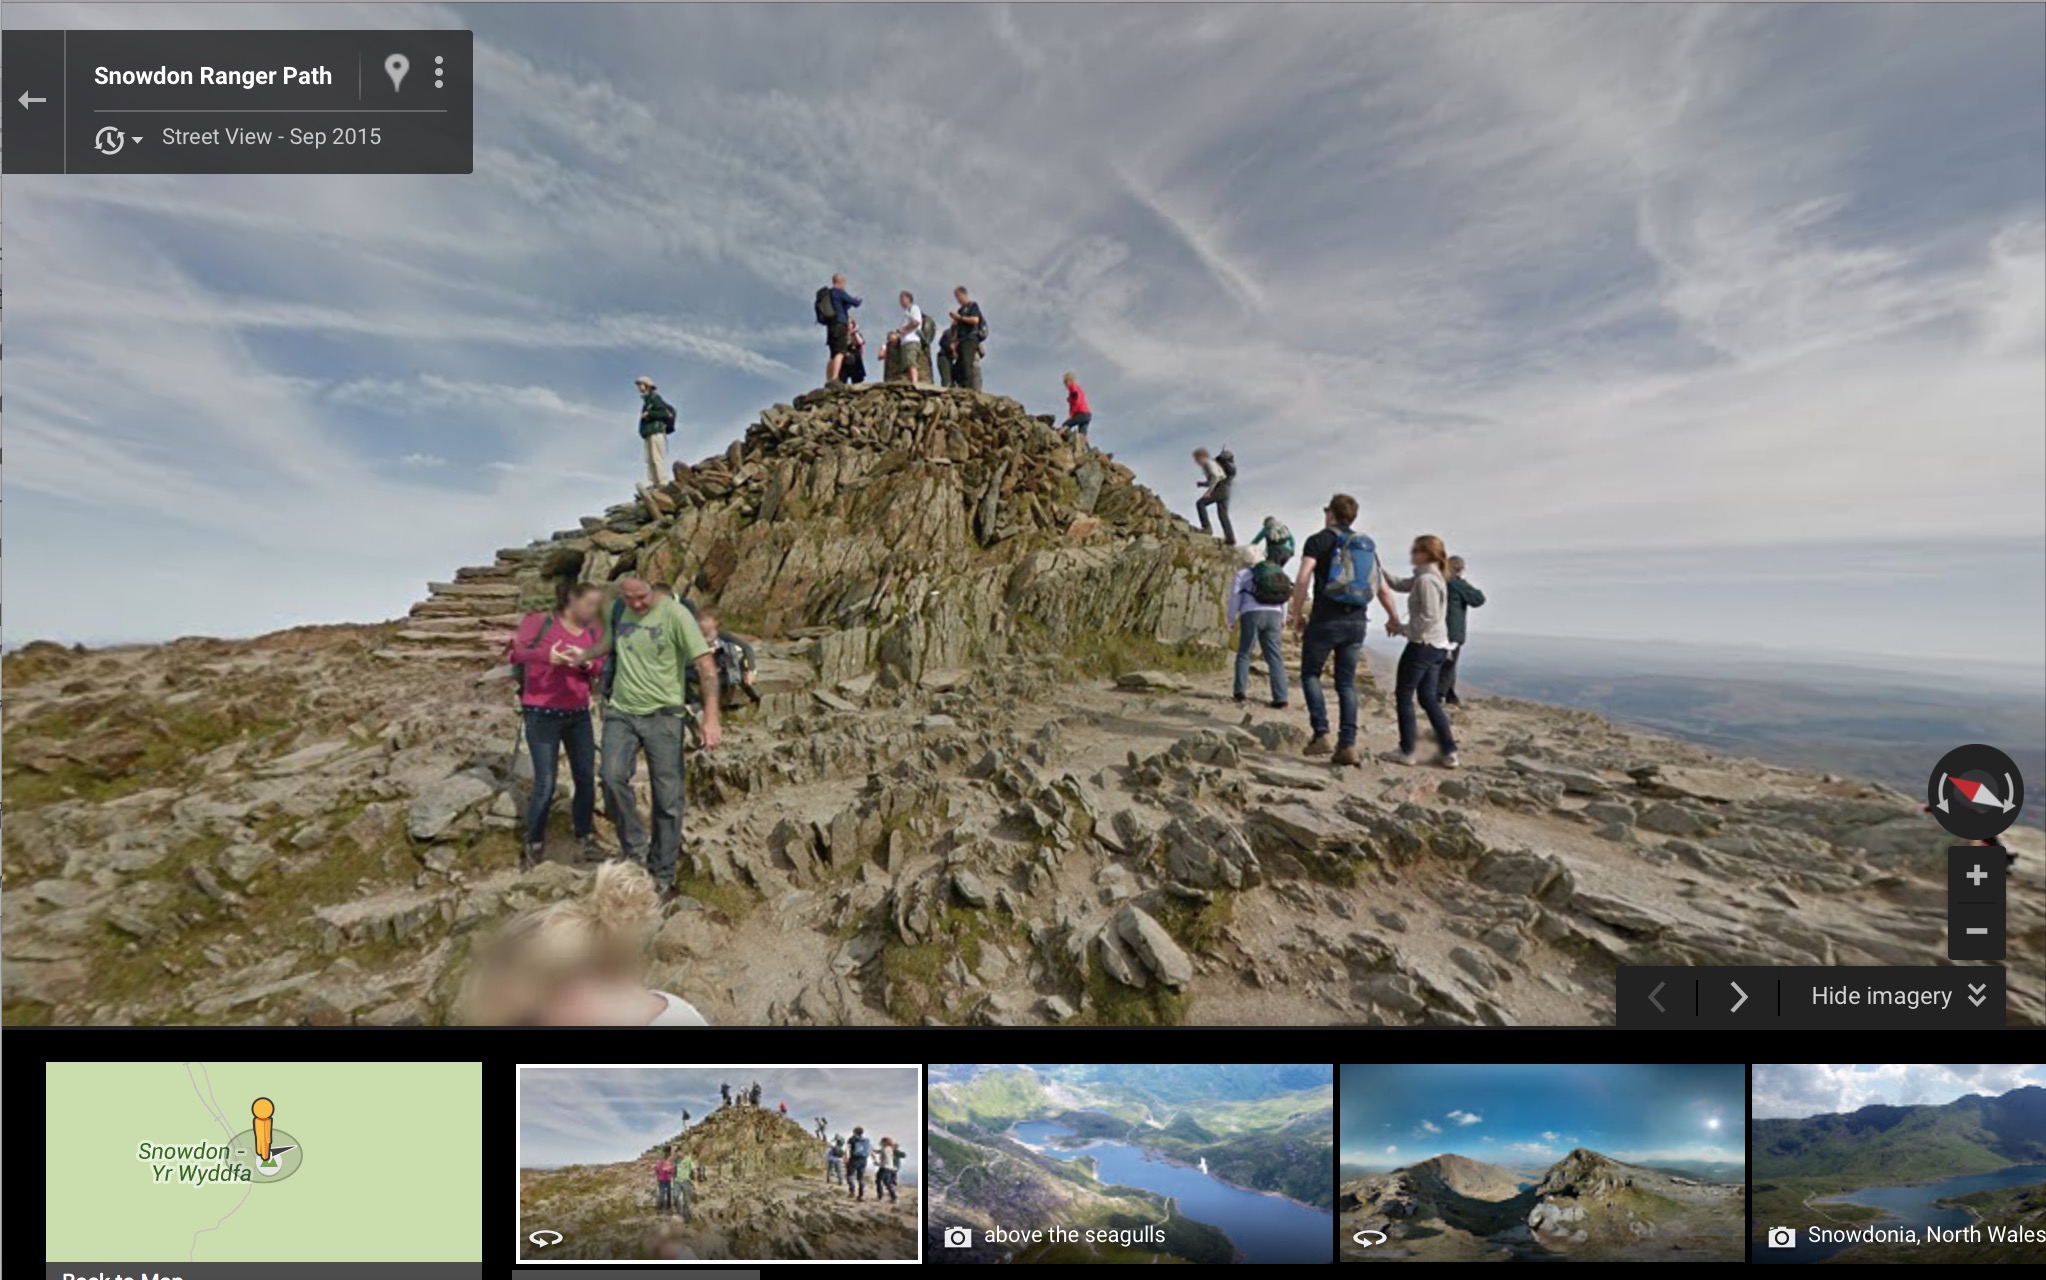Open the 'above the seagulls' photo

click(1130, 1163)
